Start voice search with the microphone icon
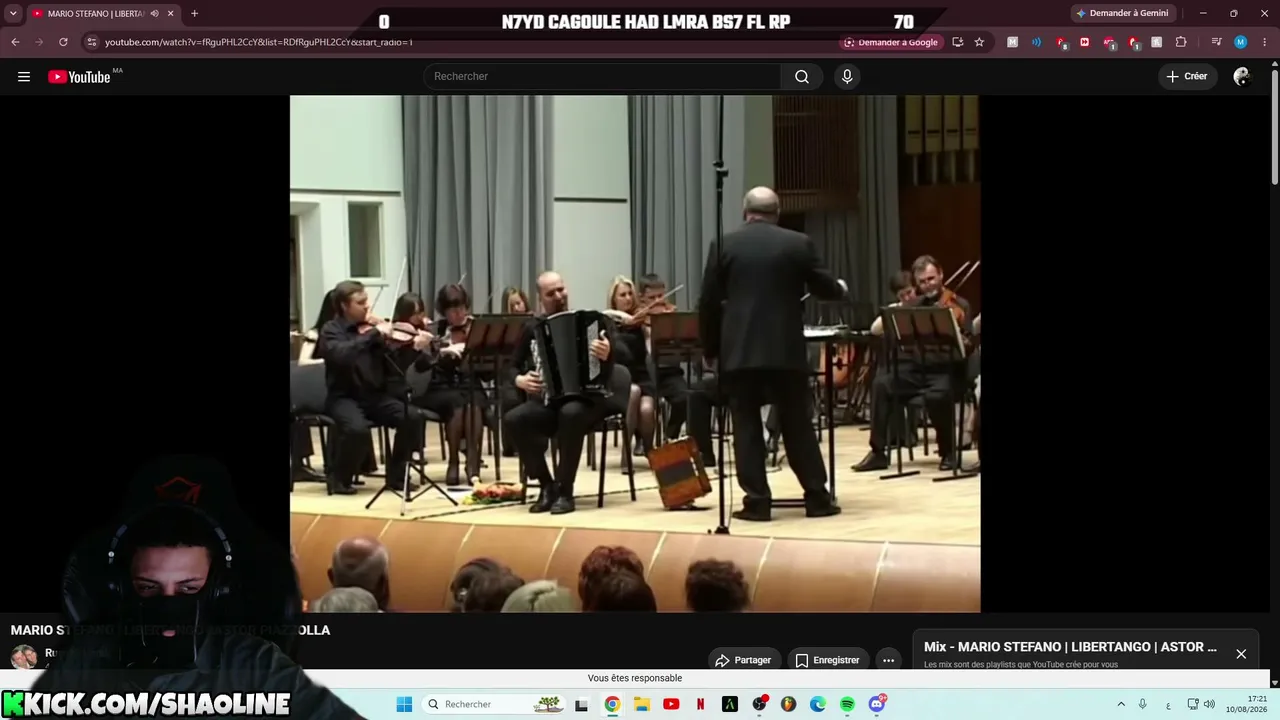The image size is (1280, 720). pyautogui.click(x=847, y=77)
